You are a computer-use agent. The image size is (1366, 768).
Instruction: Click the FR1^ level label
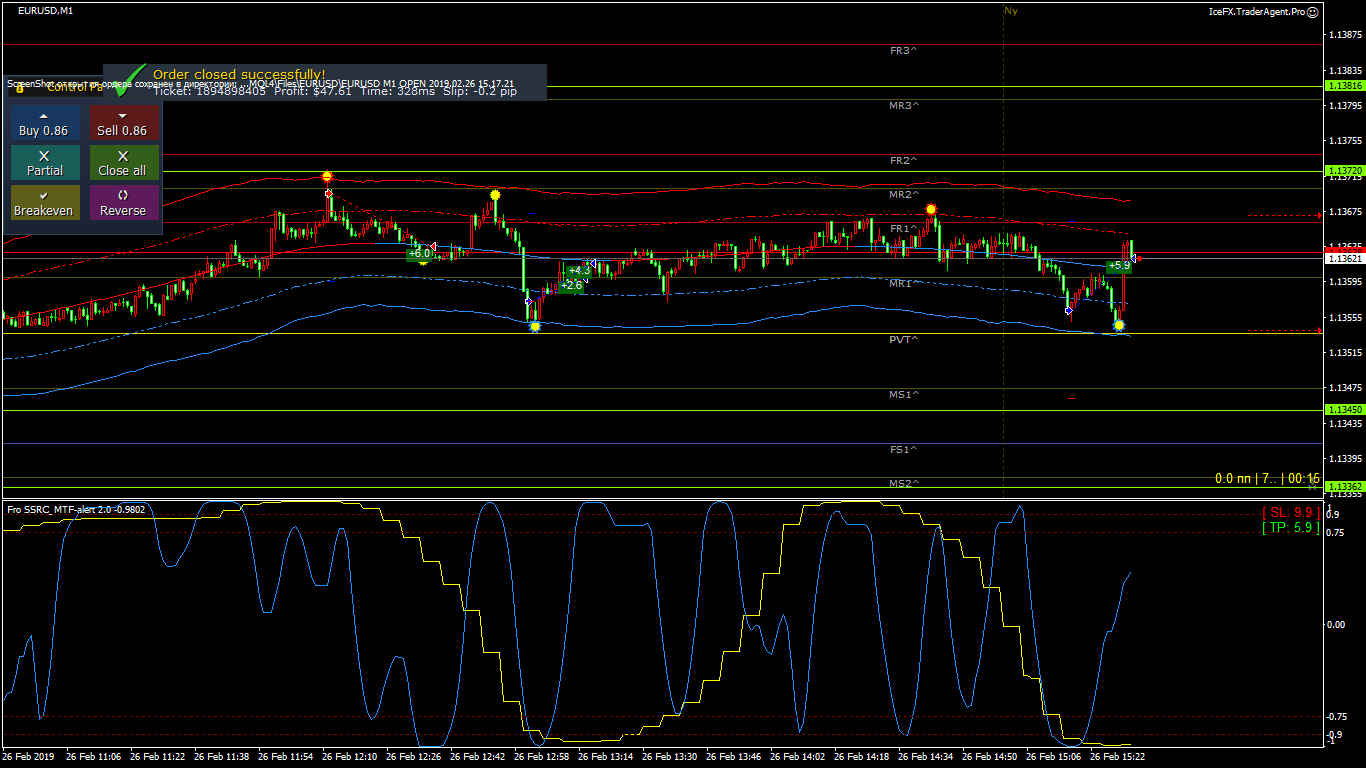pyautogui.click(x=903, y=229)
